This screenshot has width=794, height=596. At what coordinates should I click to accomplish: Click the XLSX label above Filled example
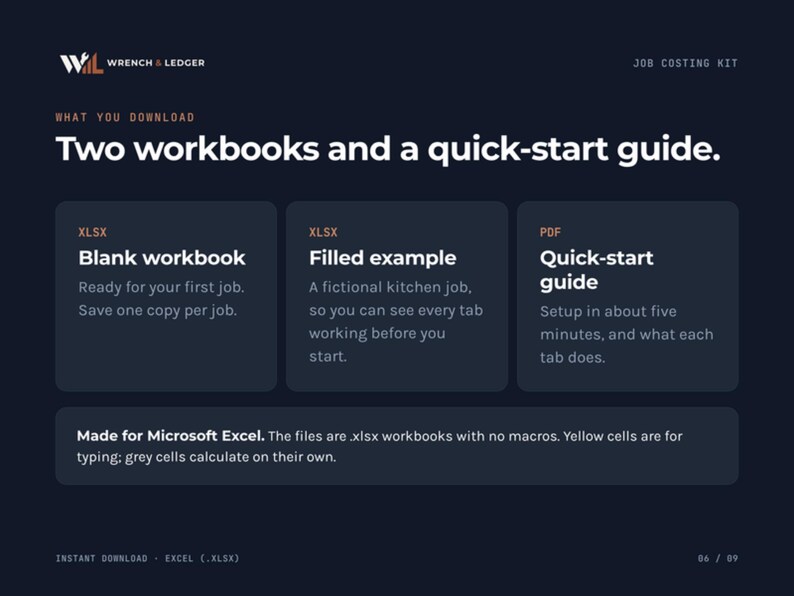(323, 232)
